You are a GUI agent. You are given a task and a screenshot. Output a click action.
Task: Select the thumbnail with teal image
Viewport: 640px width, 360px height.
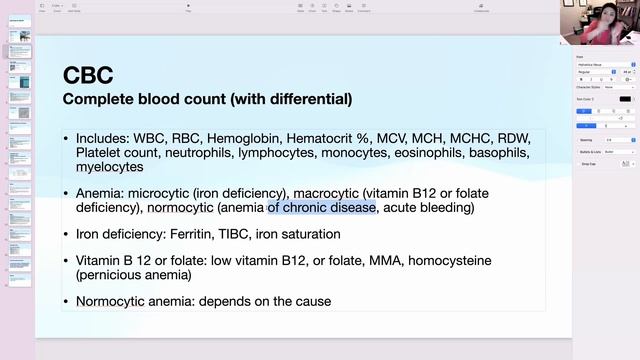coord(20,82)
